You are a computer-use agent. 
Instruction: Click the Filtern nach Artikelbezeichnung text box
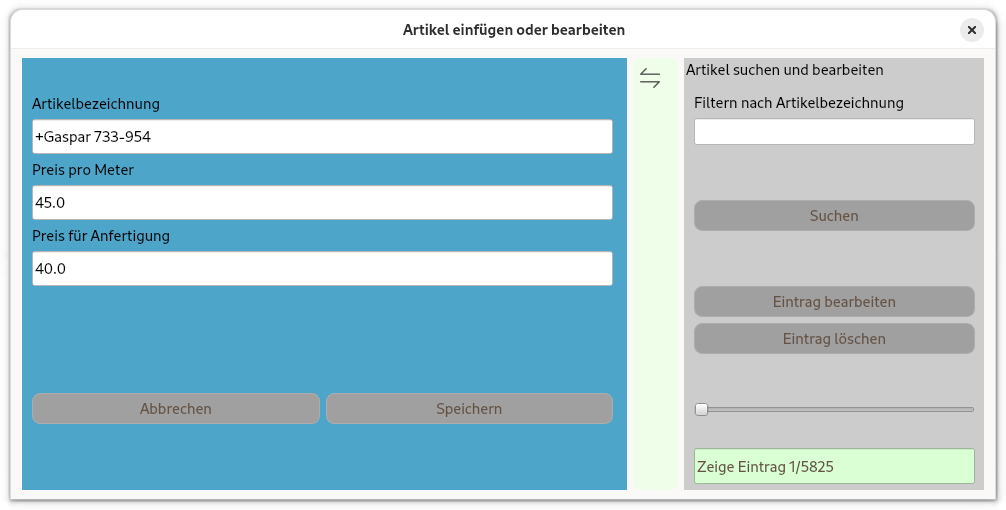[x=834, y=132]
